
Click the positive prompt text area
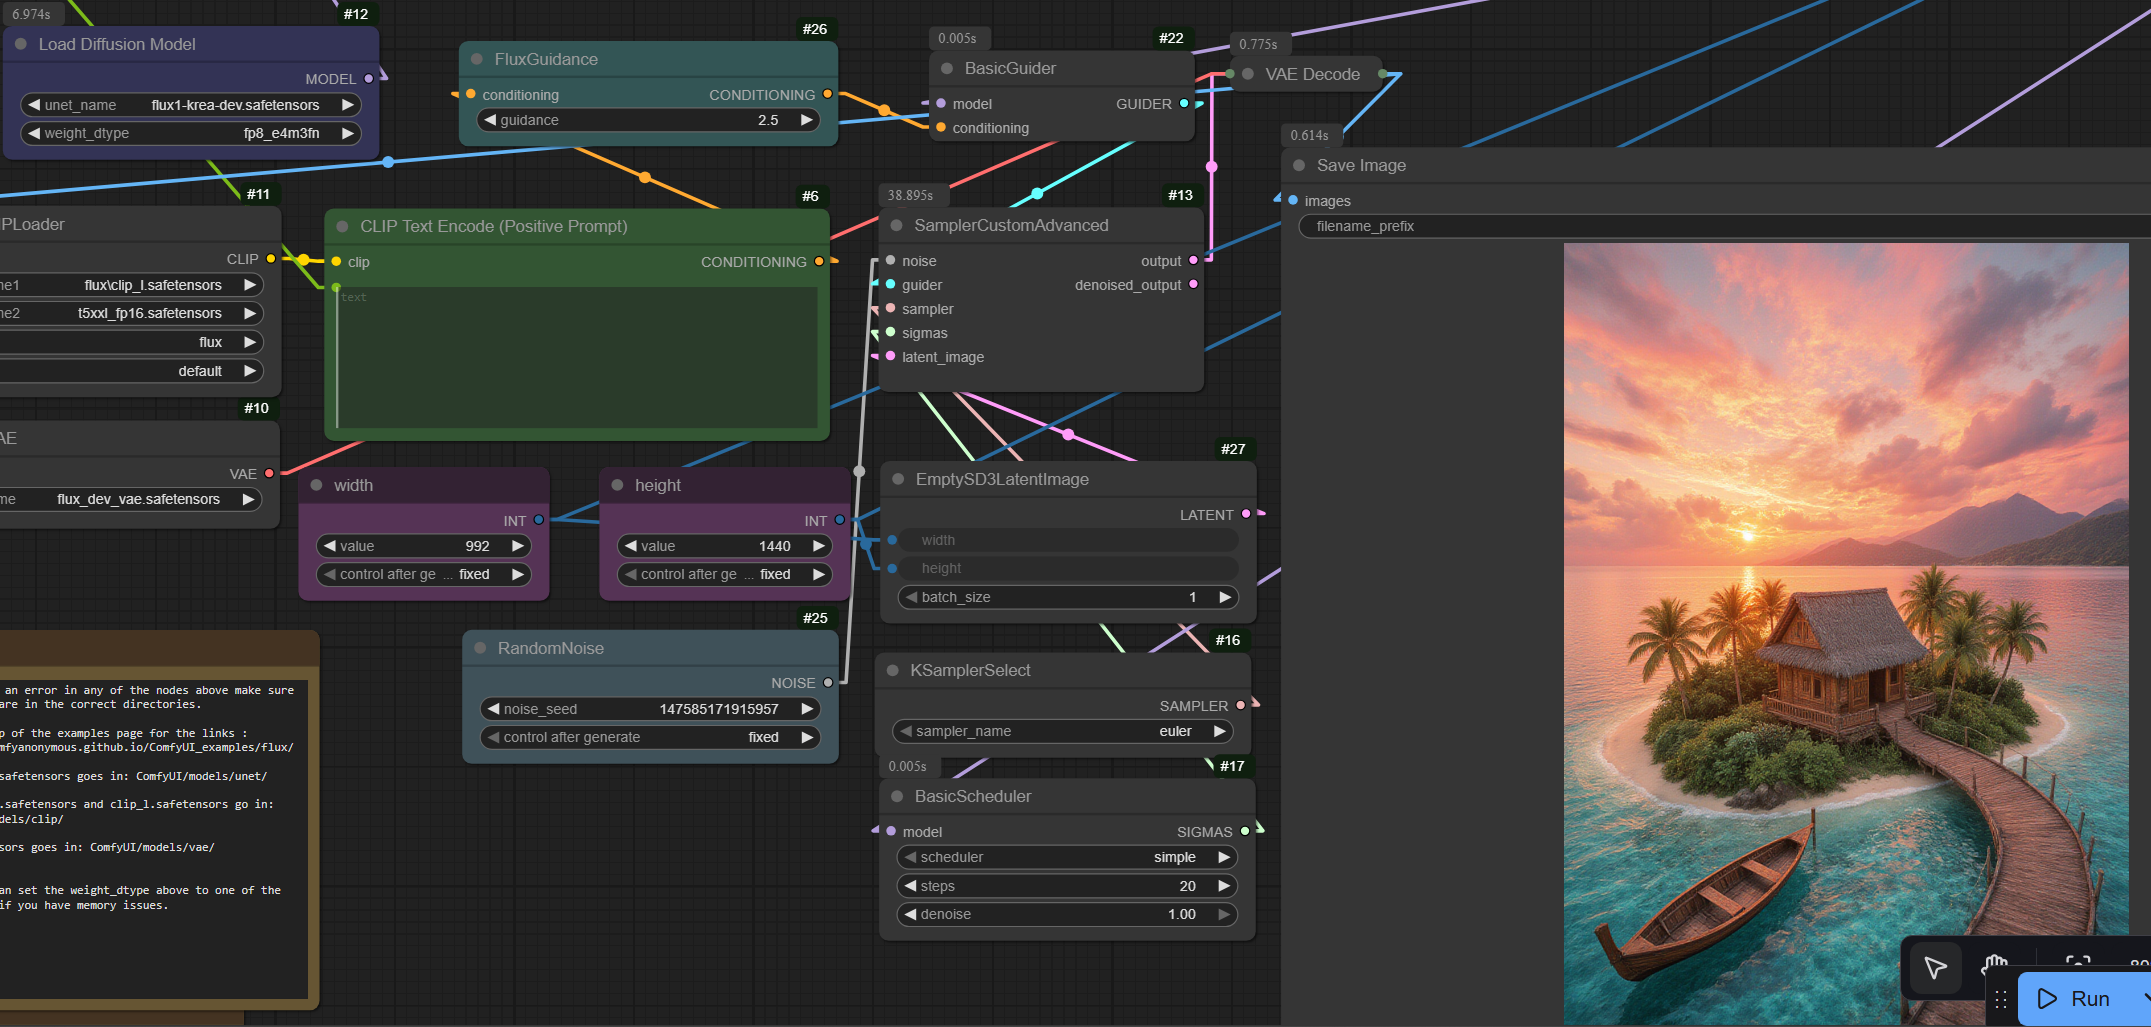pos(577,358)
